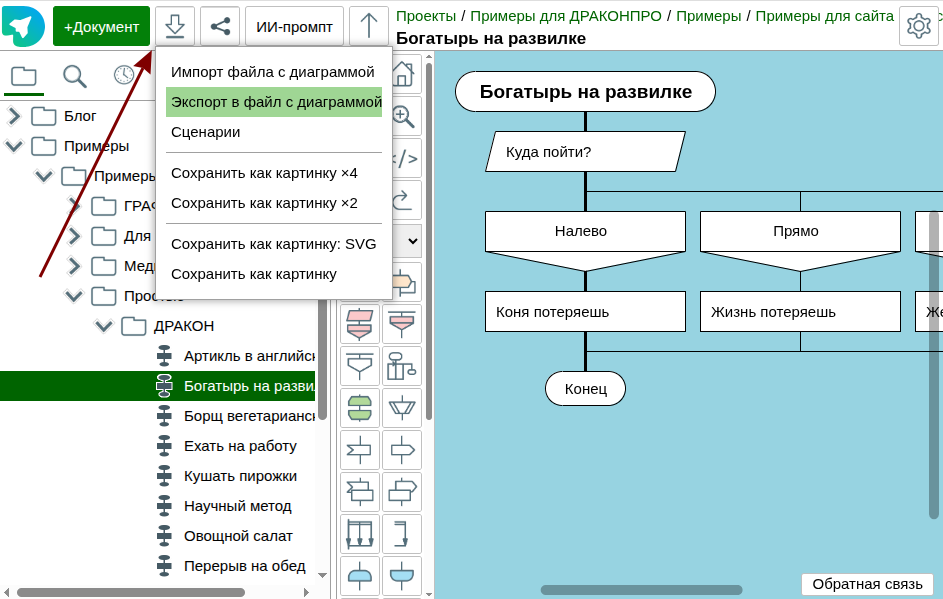Choose plain Сохранить как картинку item
Screen dimensions: 943x599
pyautogui.click(x=274, y=274)
